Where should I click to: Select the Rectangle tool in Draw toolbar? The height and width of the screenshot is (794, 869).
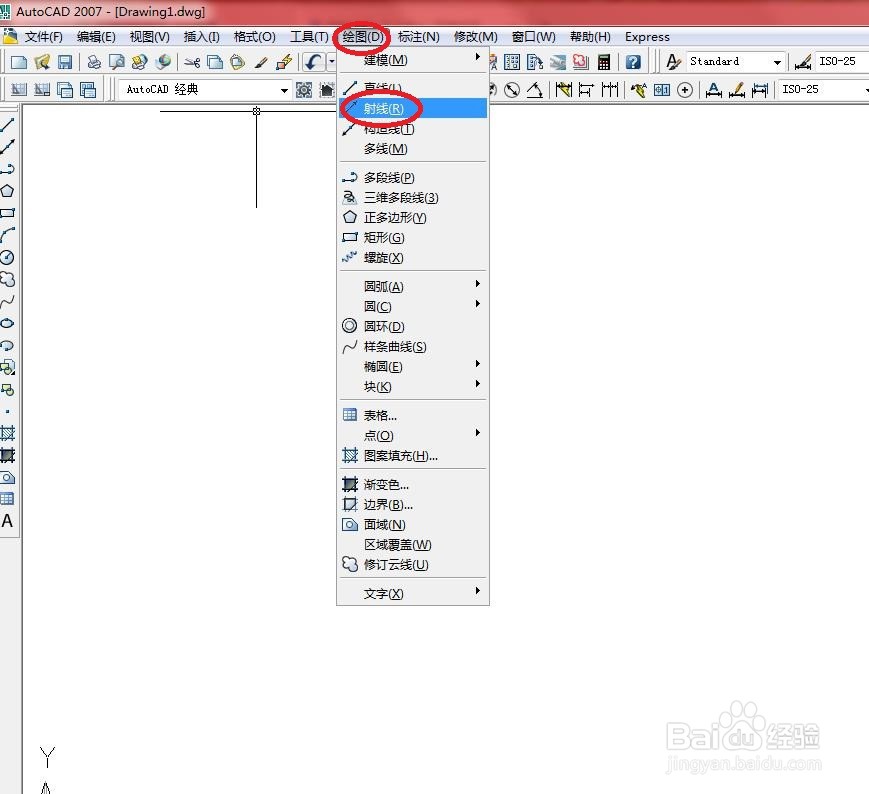click(x=7, y=213)
